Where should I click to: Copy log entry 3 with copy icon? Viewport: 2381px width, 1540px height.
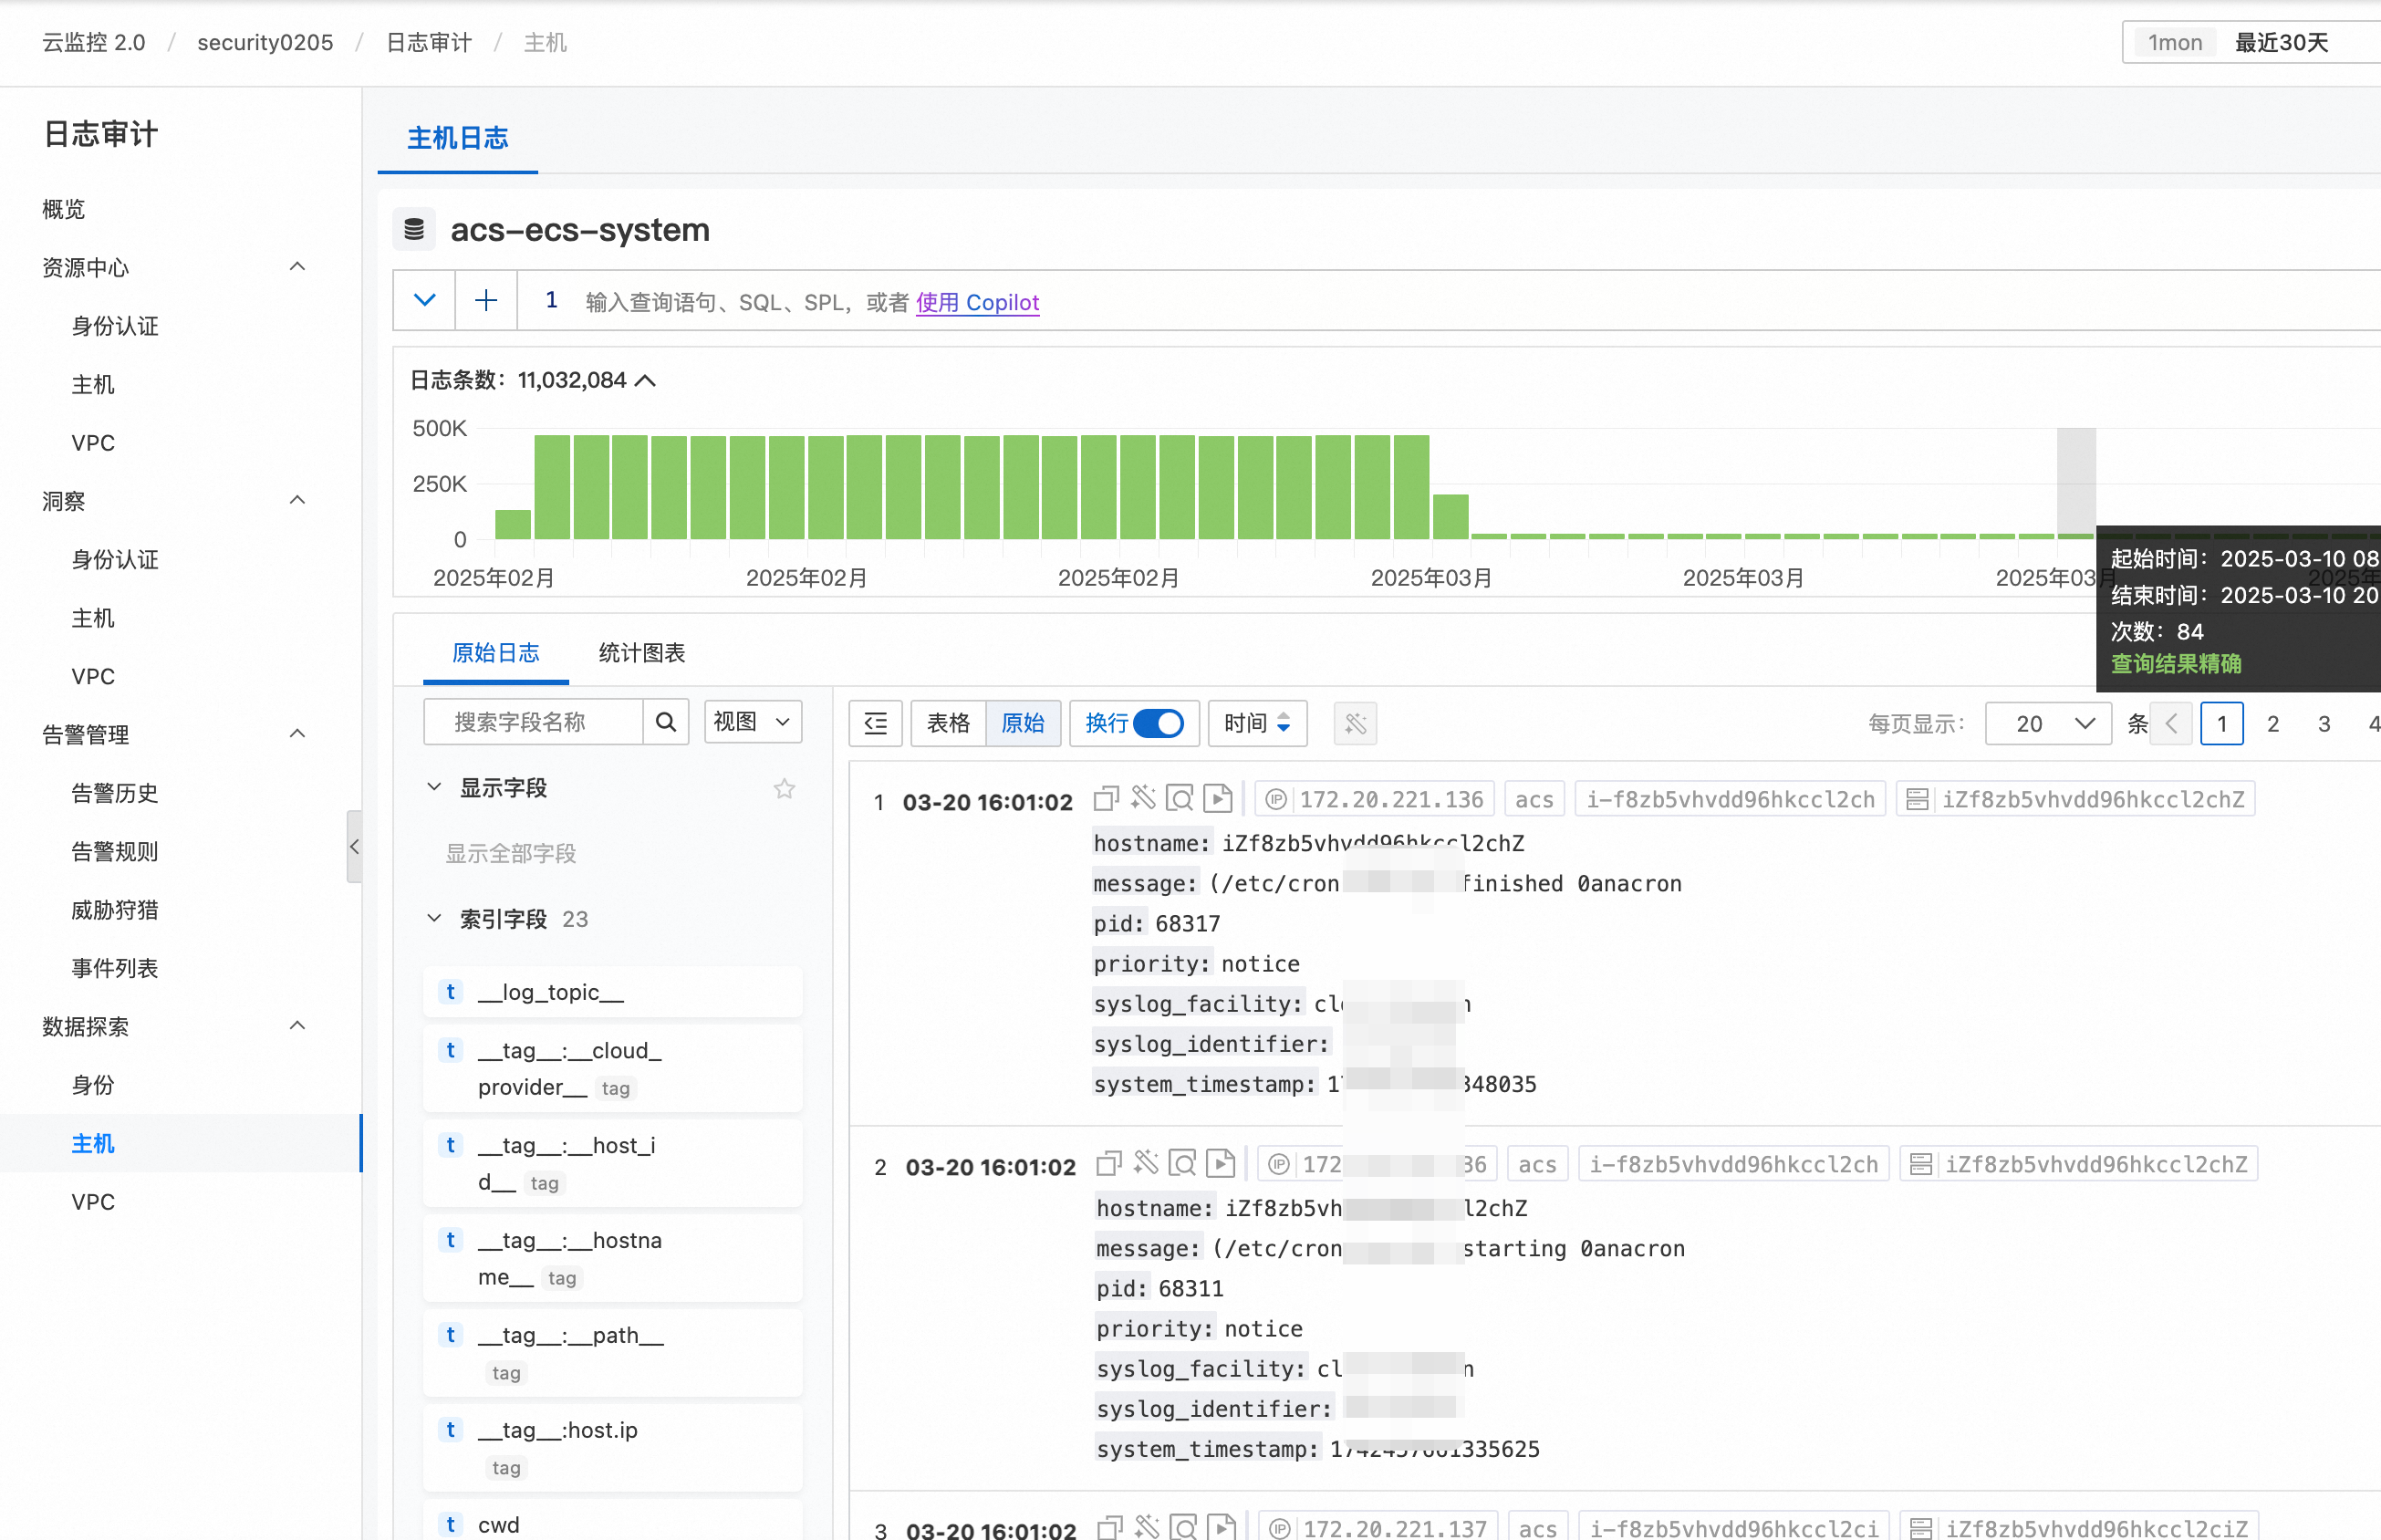pos(1109,1528)
